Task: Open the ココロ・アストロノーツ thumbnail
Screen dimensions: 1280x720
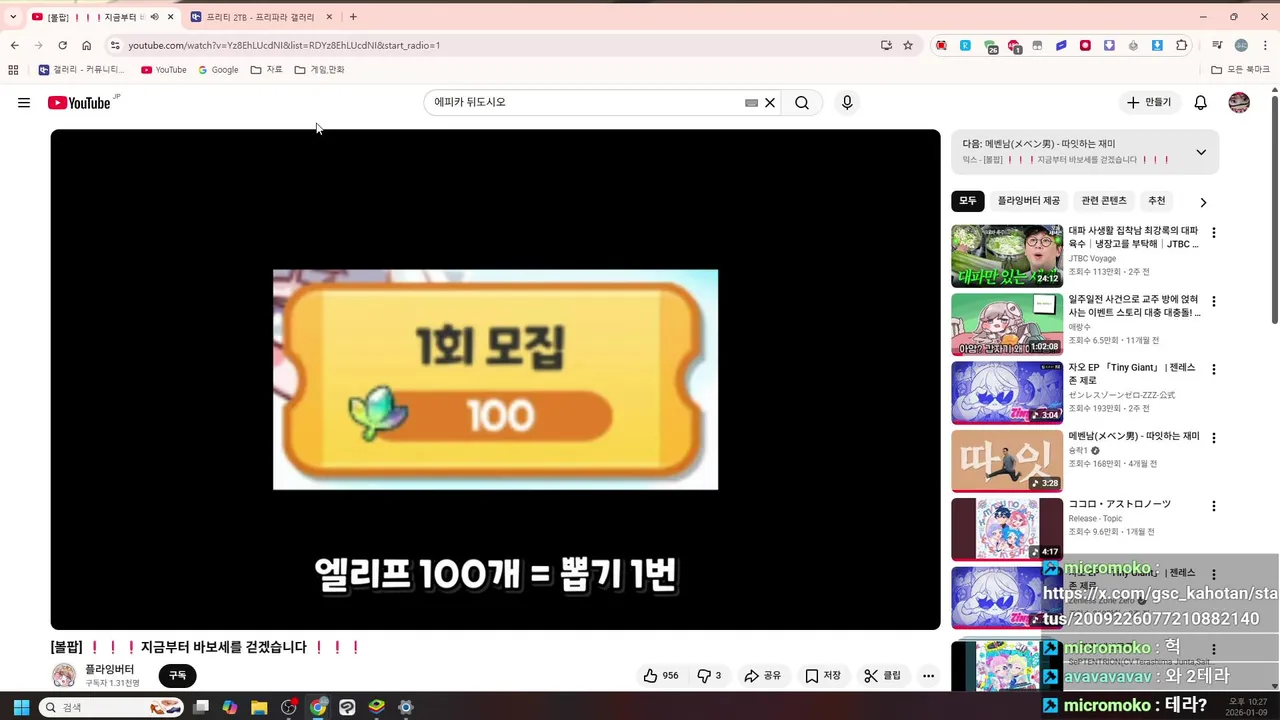Action: [1007, 529]
